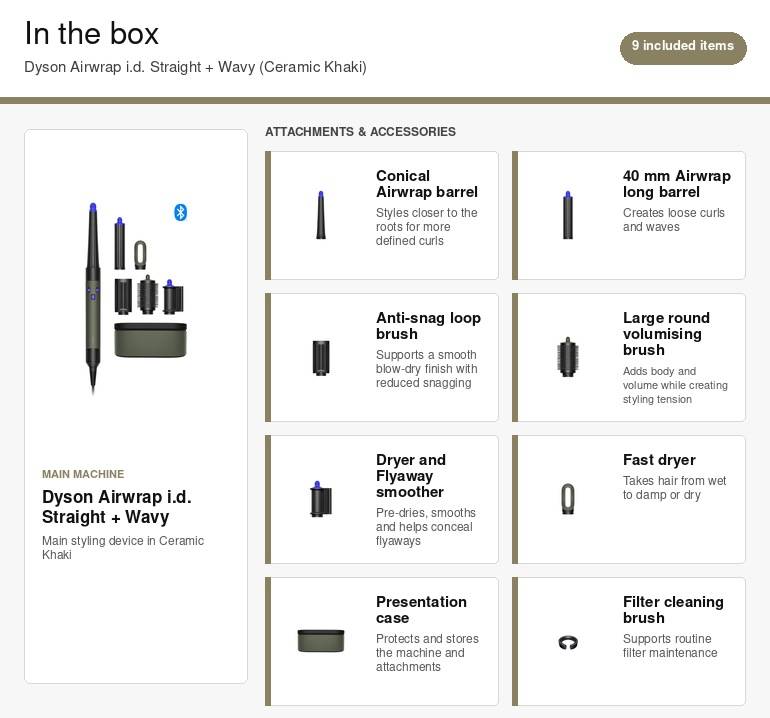Image resolution: width=770 pixels, height=718 pixels.
Task: Click the Conical Airwrap barrel product image
Action: pos(321,215)
